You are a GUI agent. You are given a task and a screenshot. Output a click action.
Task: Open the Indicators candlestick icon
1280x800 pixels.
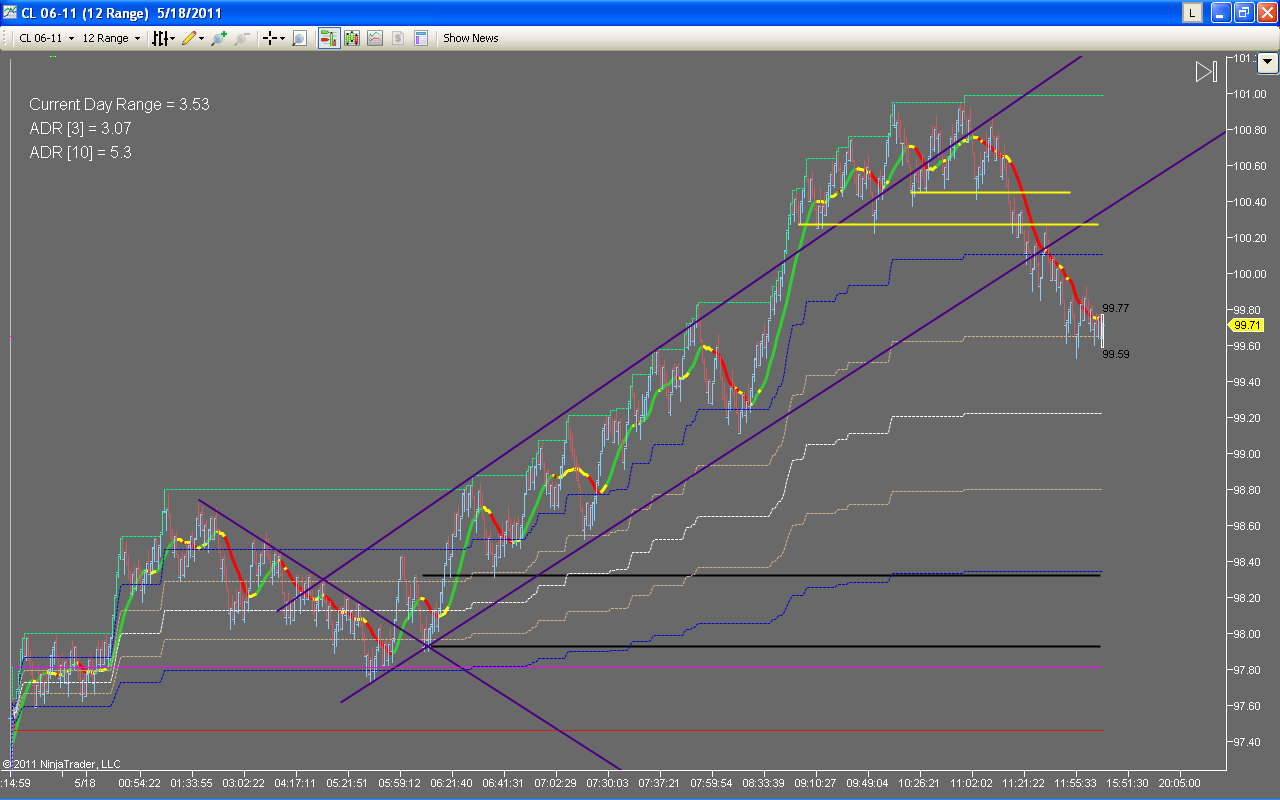click(352, 38)
